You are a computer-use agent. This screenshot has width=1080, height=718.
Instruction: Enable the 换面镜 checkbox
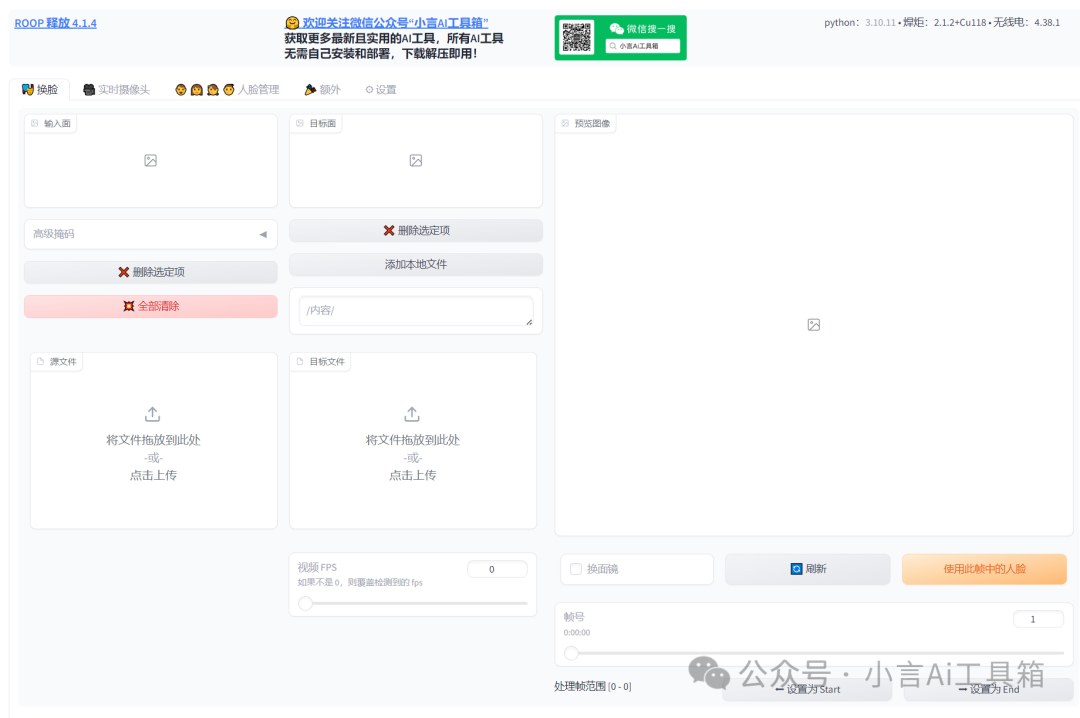tap(576, 569)
